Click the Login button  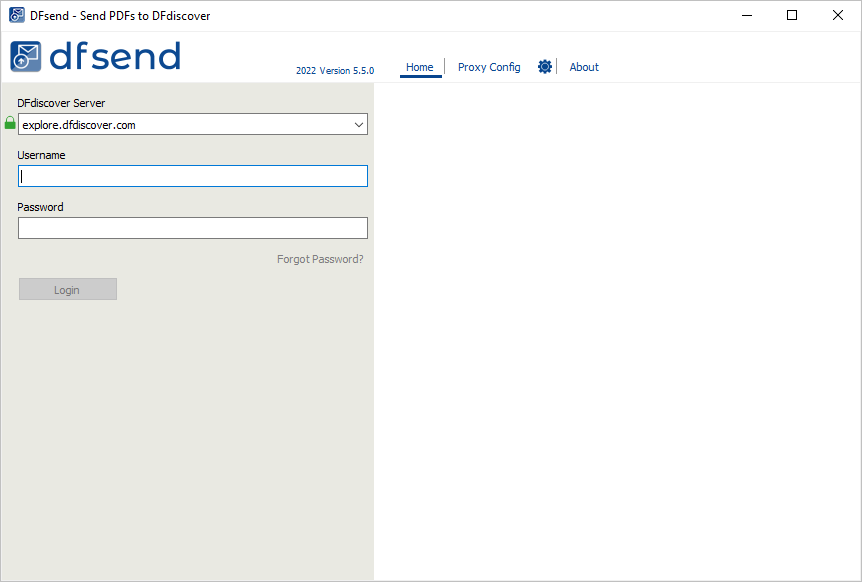point(68,289)
